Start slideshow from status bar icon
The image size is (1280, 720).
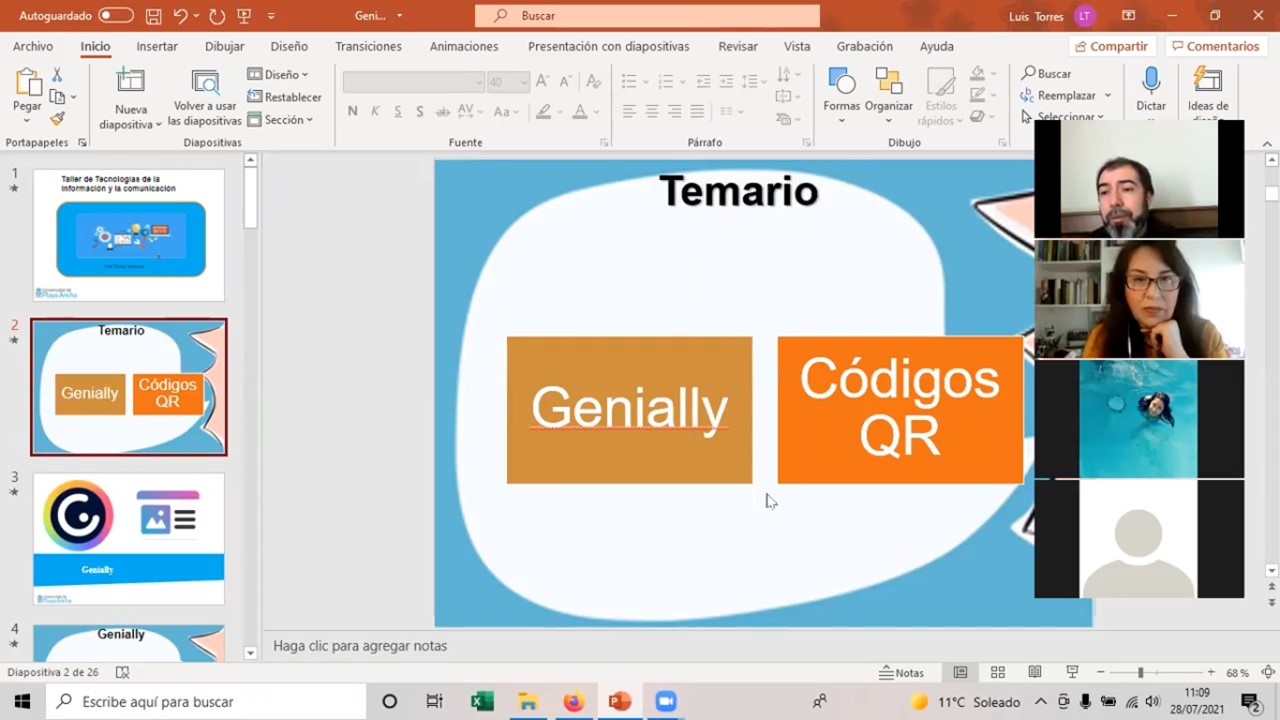[1072, 673]
